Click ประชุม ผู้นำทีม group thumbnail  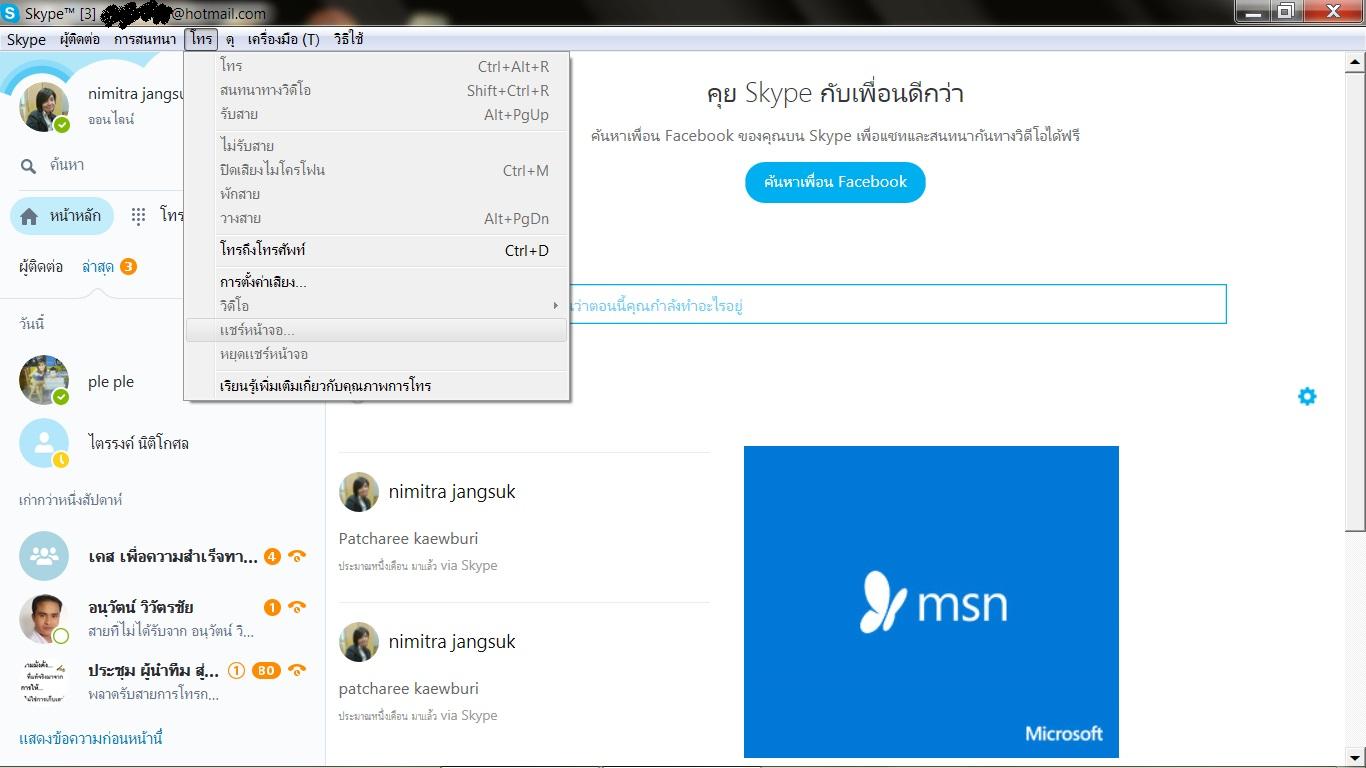[x=44, y=681]
